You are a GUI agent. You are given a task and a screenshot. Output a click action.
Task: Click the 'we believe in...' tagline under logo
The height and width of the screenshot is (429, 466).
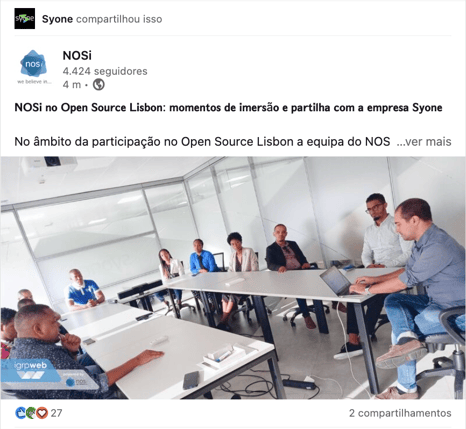(34, 82)
